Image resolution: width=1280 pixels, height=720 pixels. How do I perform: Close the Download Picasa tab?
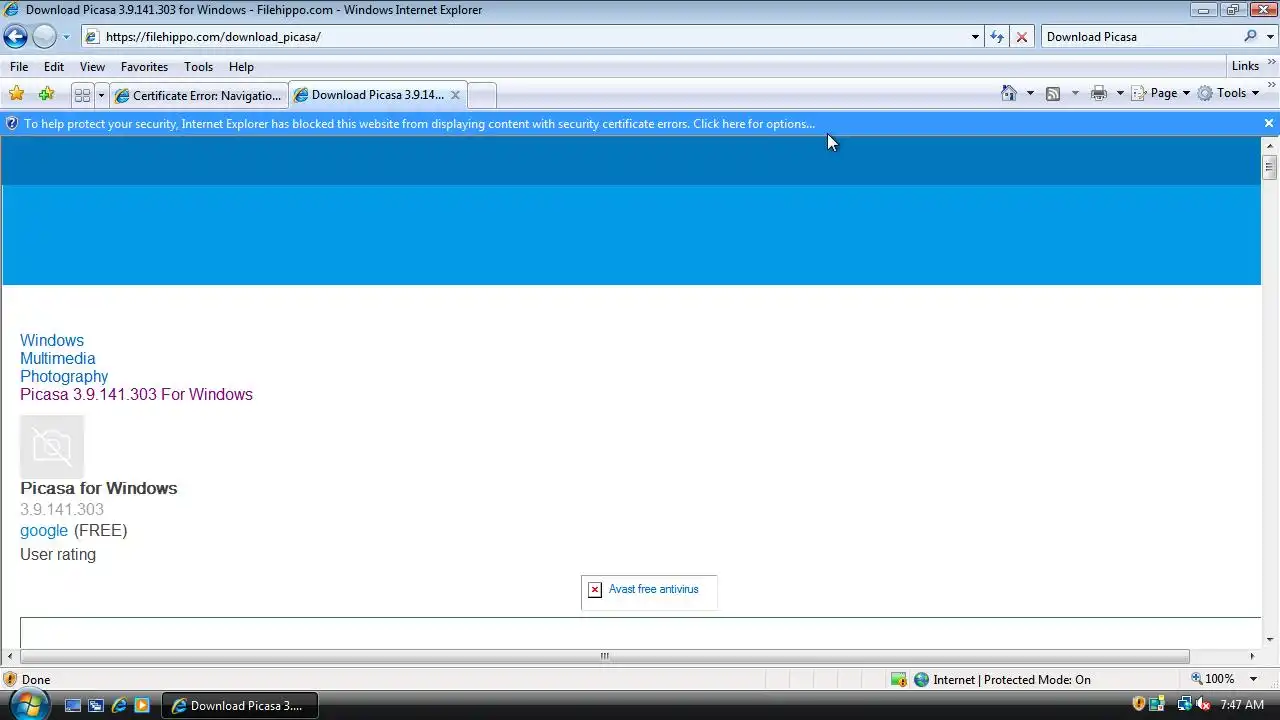pyautogui.click(x=455, y=95)
